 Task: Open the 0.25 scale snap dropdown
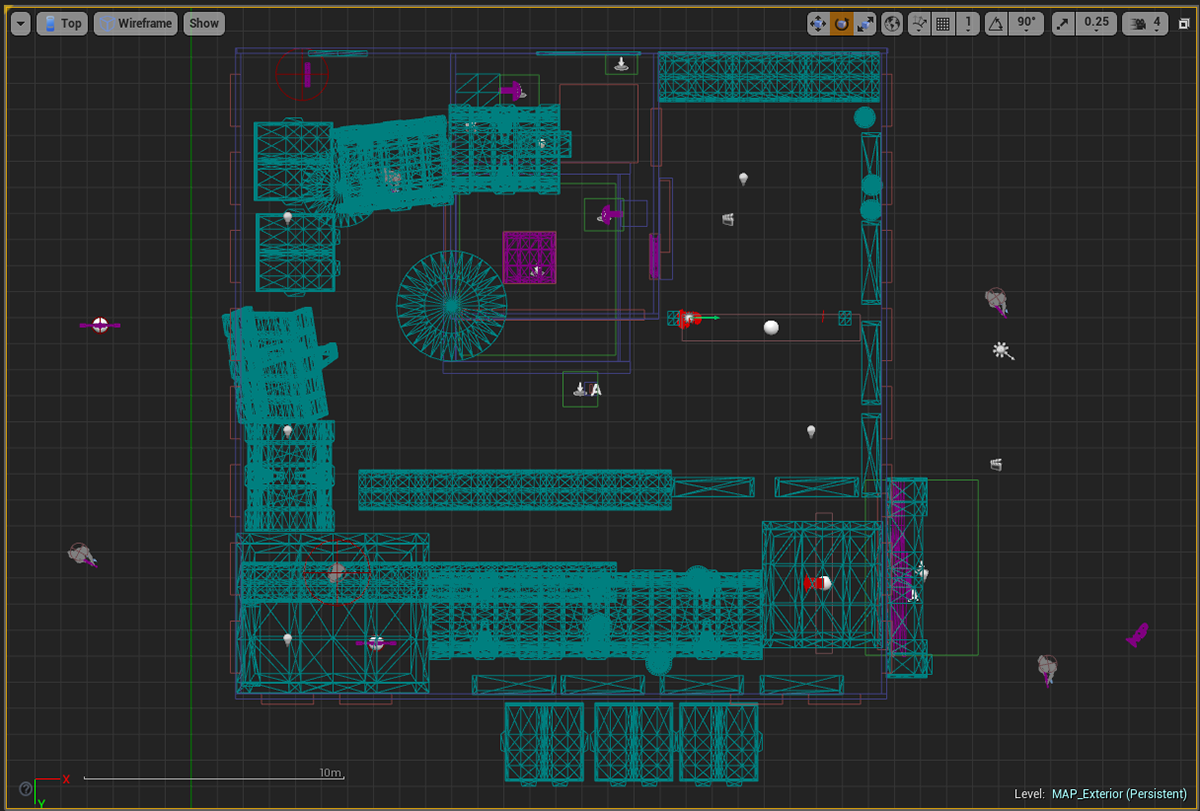click(1097, 23)
